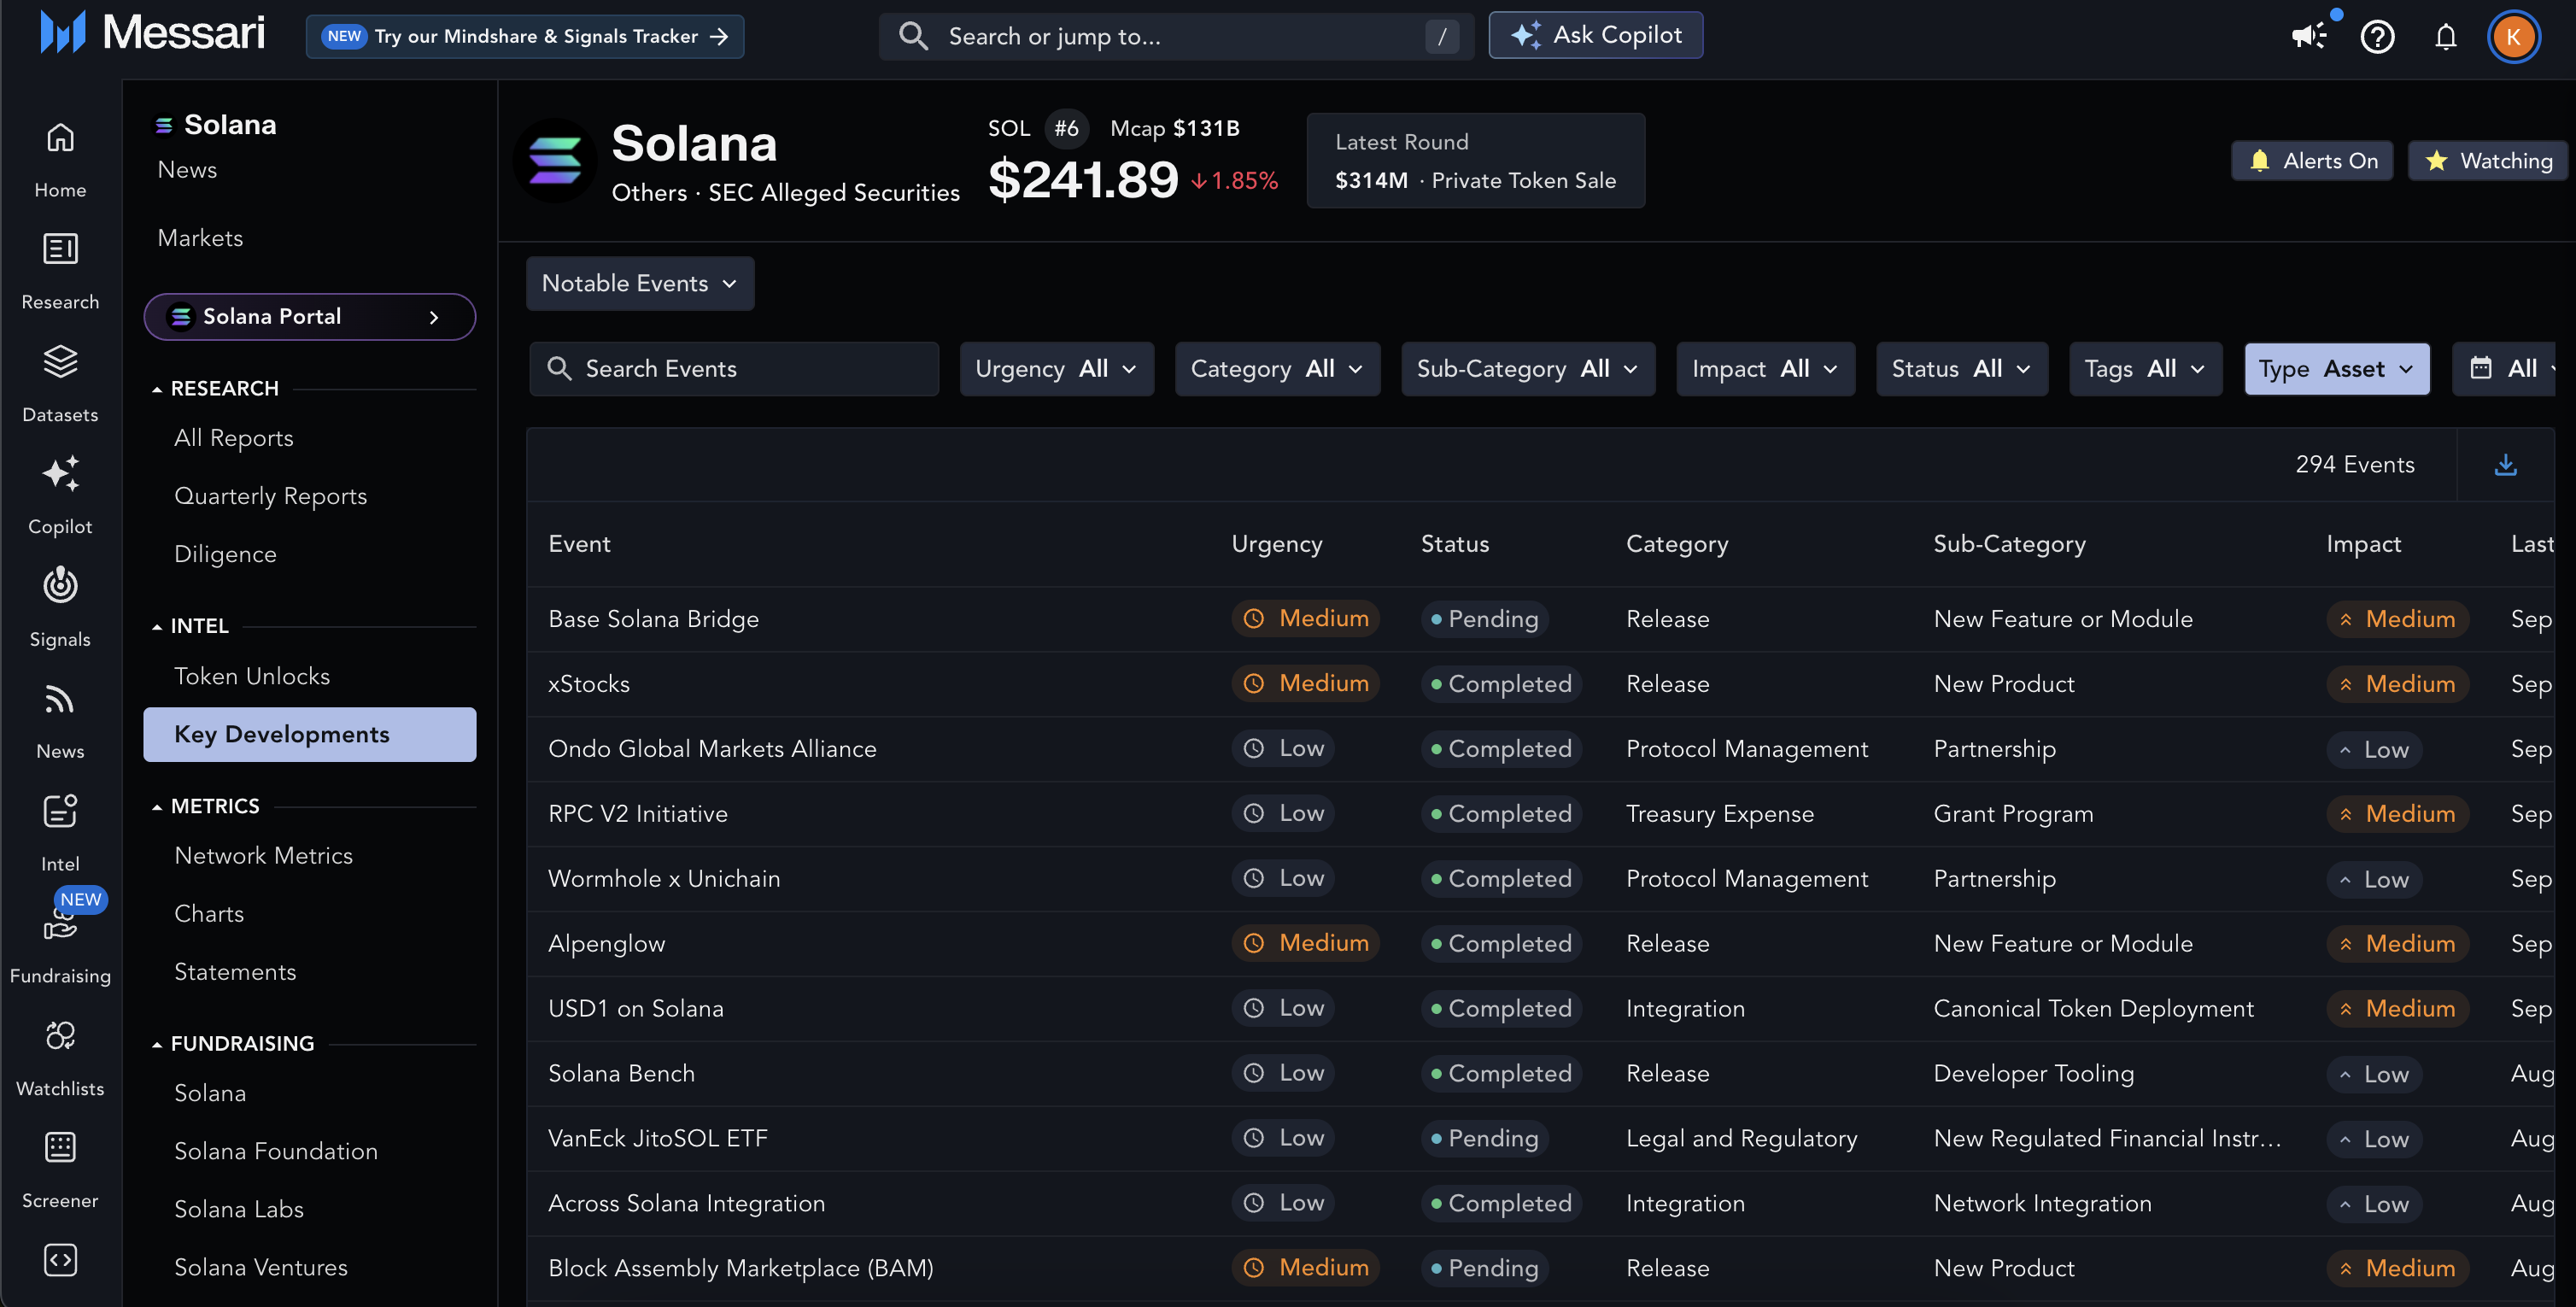This screenshot has width=2576, height=1307.
Task: Click the announcements megaphone icon
Action: [x=2309, y=36]
